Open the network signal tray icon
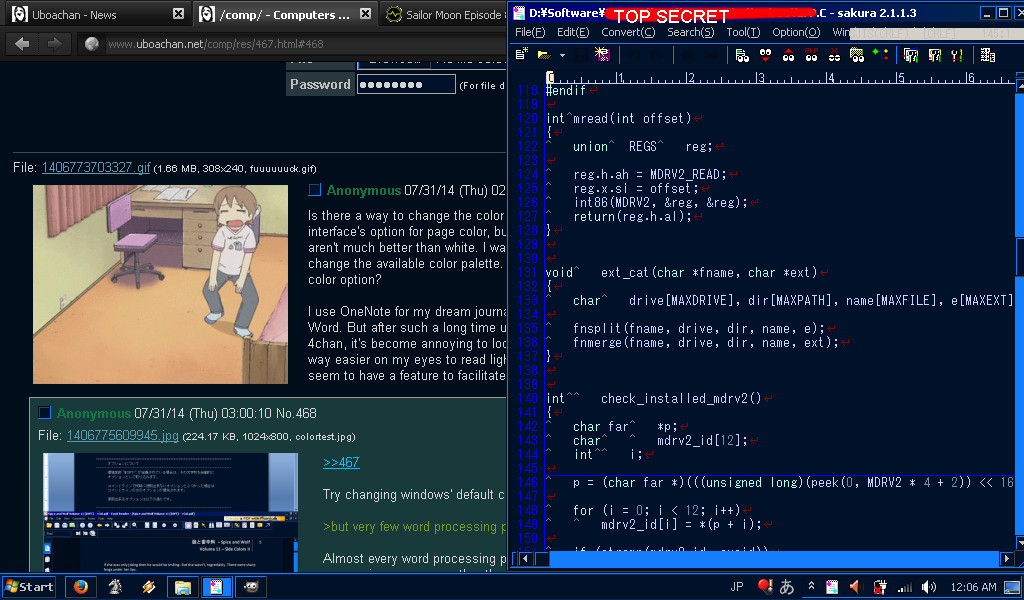Screen dimensions: 1024x600 (904, 587)
